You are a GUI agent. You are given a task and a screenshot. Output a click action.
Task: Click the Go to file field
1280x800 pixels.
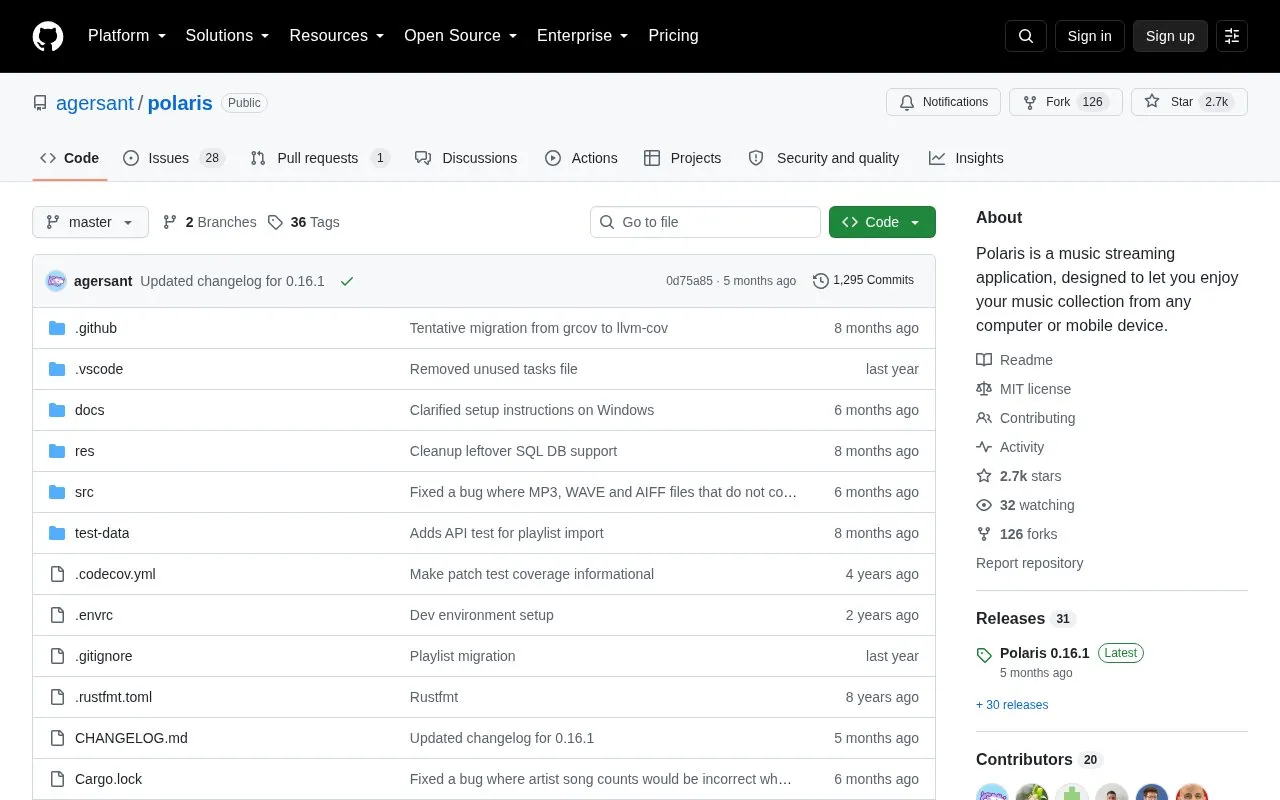point(705,222)
